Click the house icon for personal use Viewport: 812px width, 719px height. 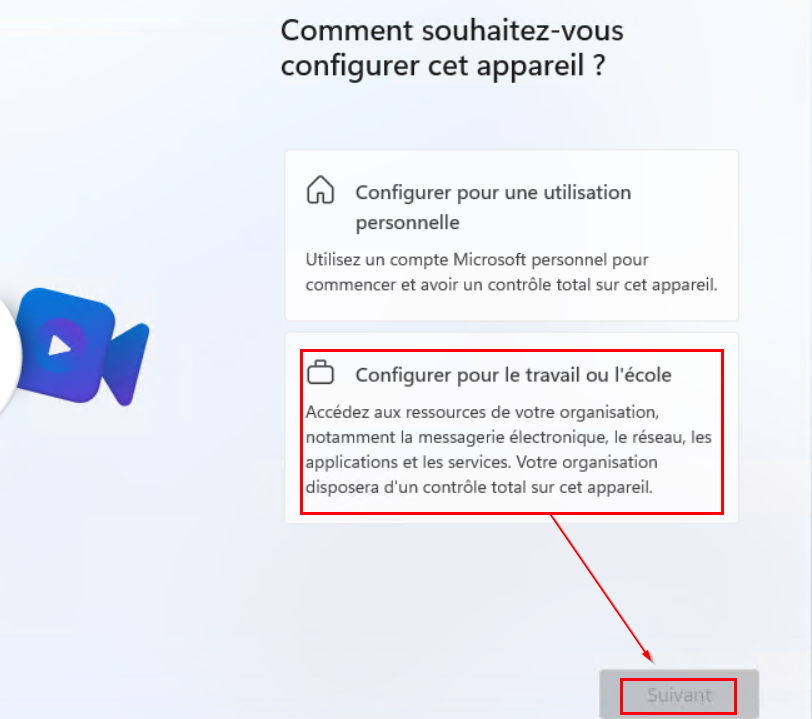click(321, 190)
